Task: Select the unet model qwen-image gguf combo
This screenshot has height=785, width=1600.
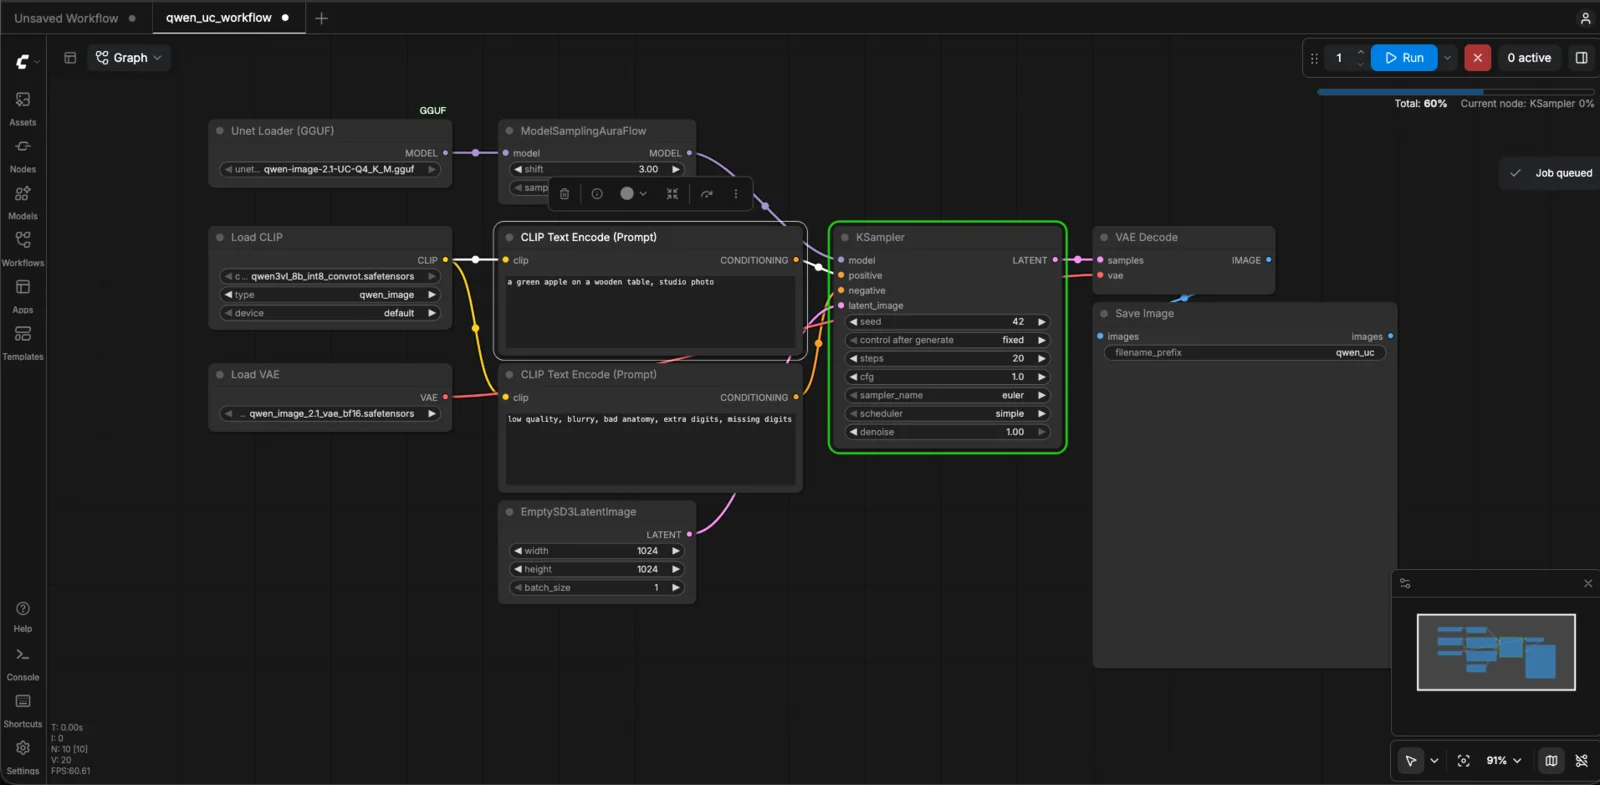Action: [330, 170]
